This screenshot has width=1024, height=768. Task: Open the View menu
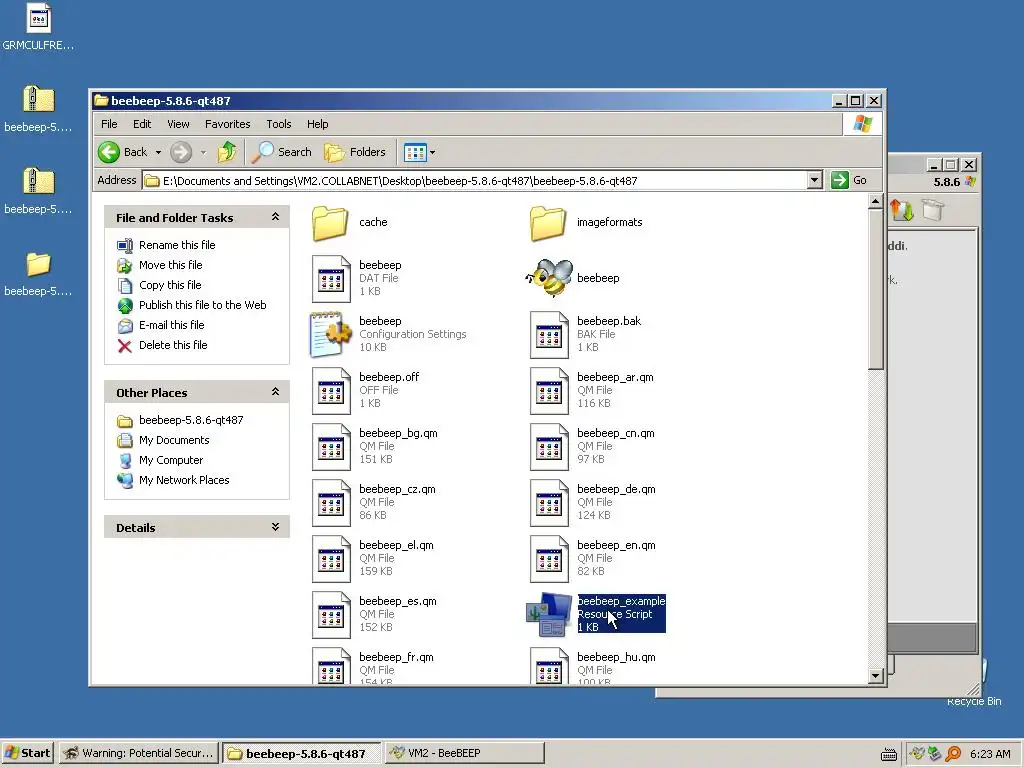point(178,124)
